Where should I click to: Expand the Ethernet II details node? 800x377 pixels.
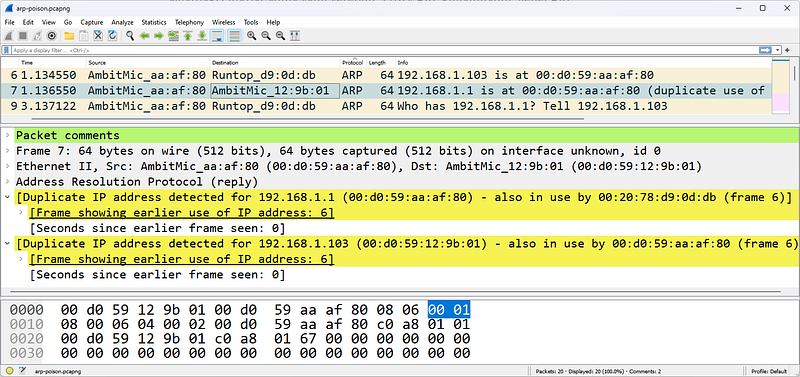(x=7, y=166)
